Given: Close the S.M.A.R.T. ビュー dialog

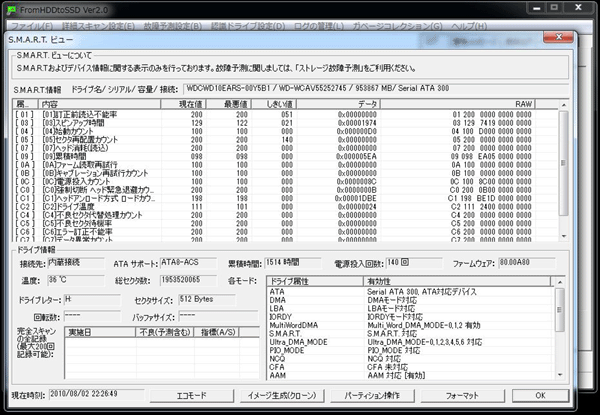Looking at the screenshot, I should pyautogui.click(x=558, y=37).
